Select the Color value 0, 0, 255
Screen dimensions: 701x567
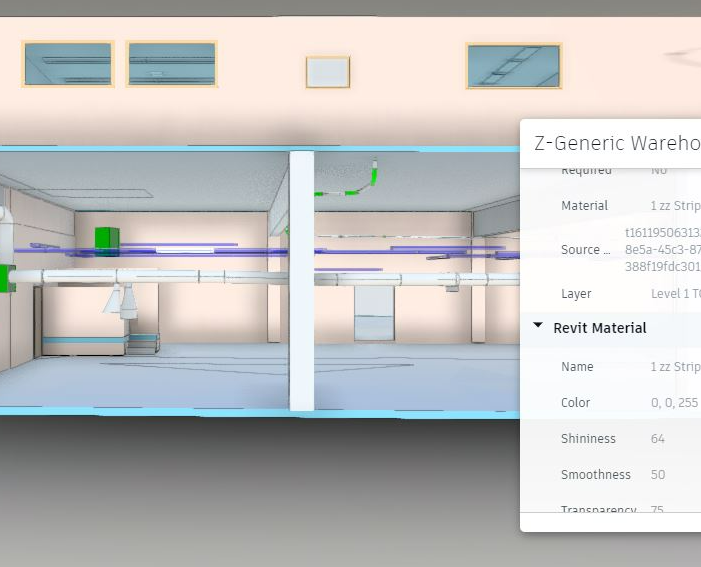point(674,403)
